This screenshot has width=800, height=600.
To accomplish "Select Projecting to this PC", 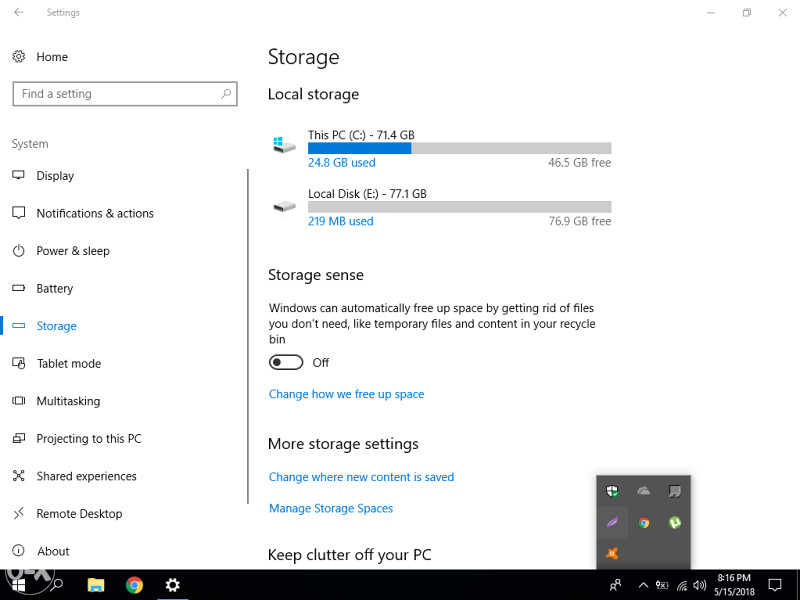I will click(x=89, y=438).
